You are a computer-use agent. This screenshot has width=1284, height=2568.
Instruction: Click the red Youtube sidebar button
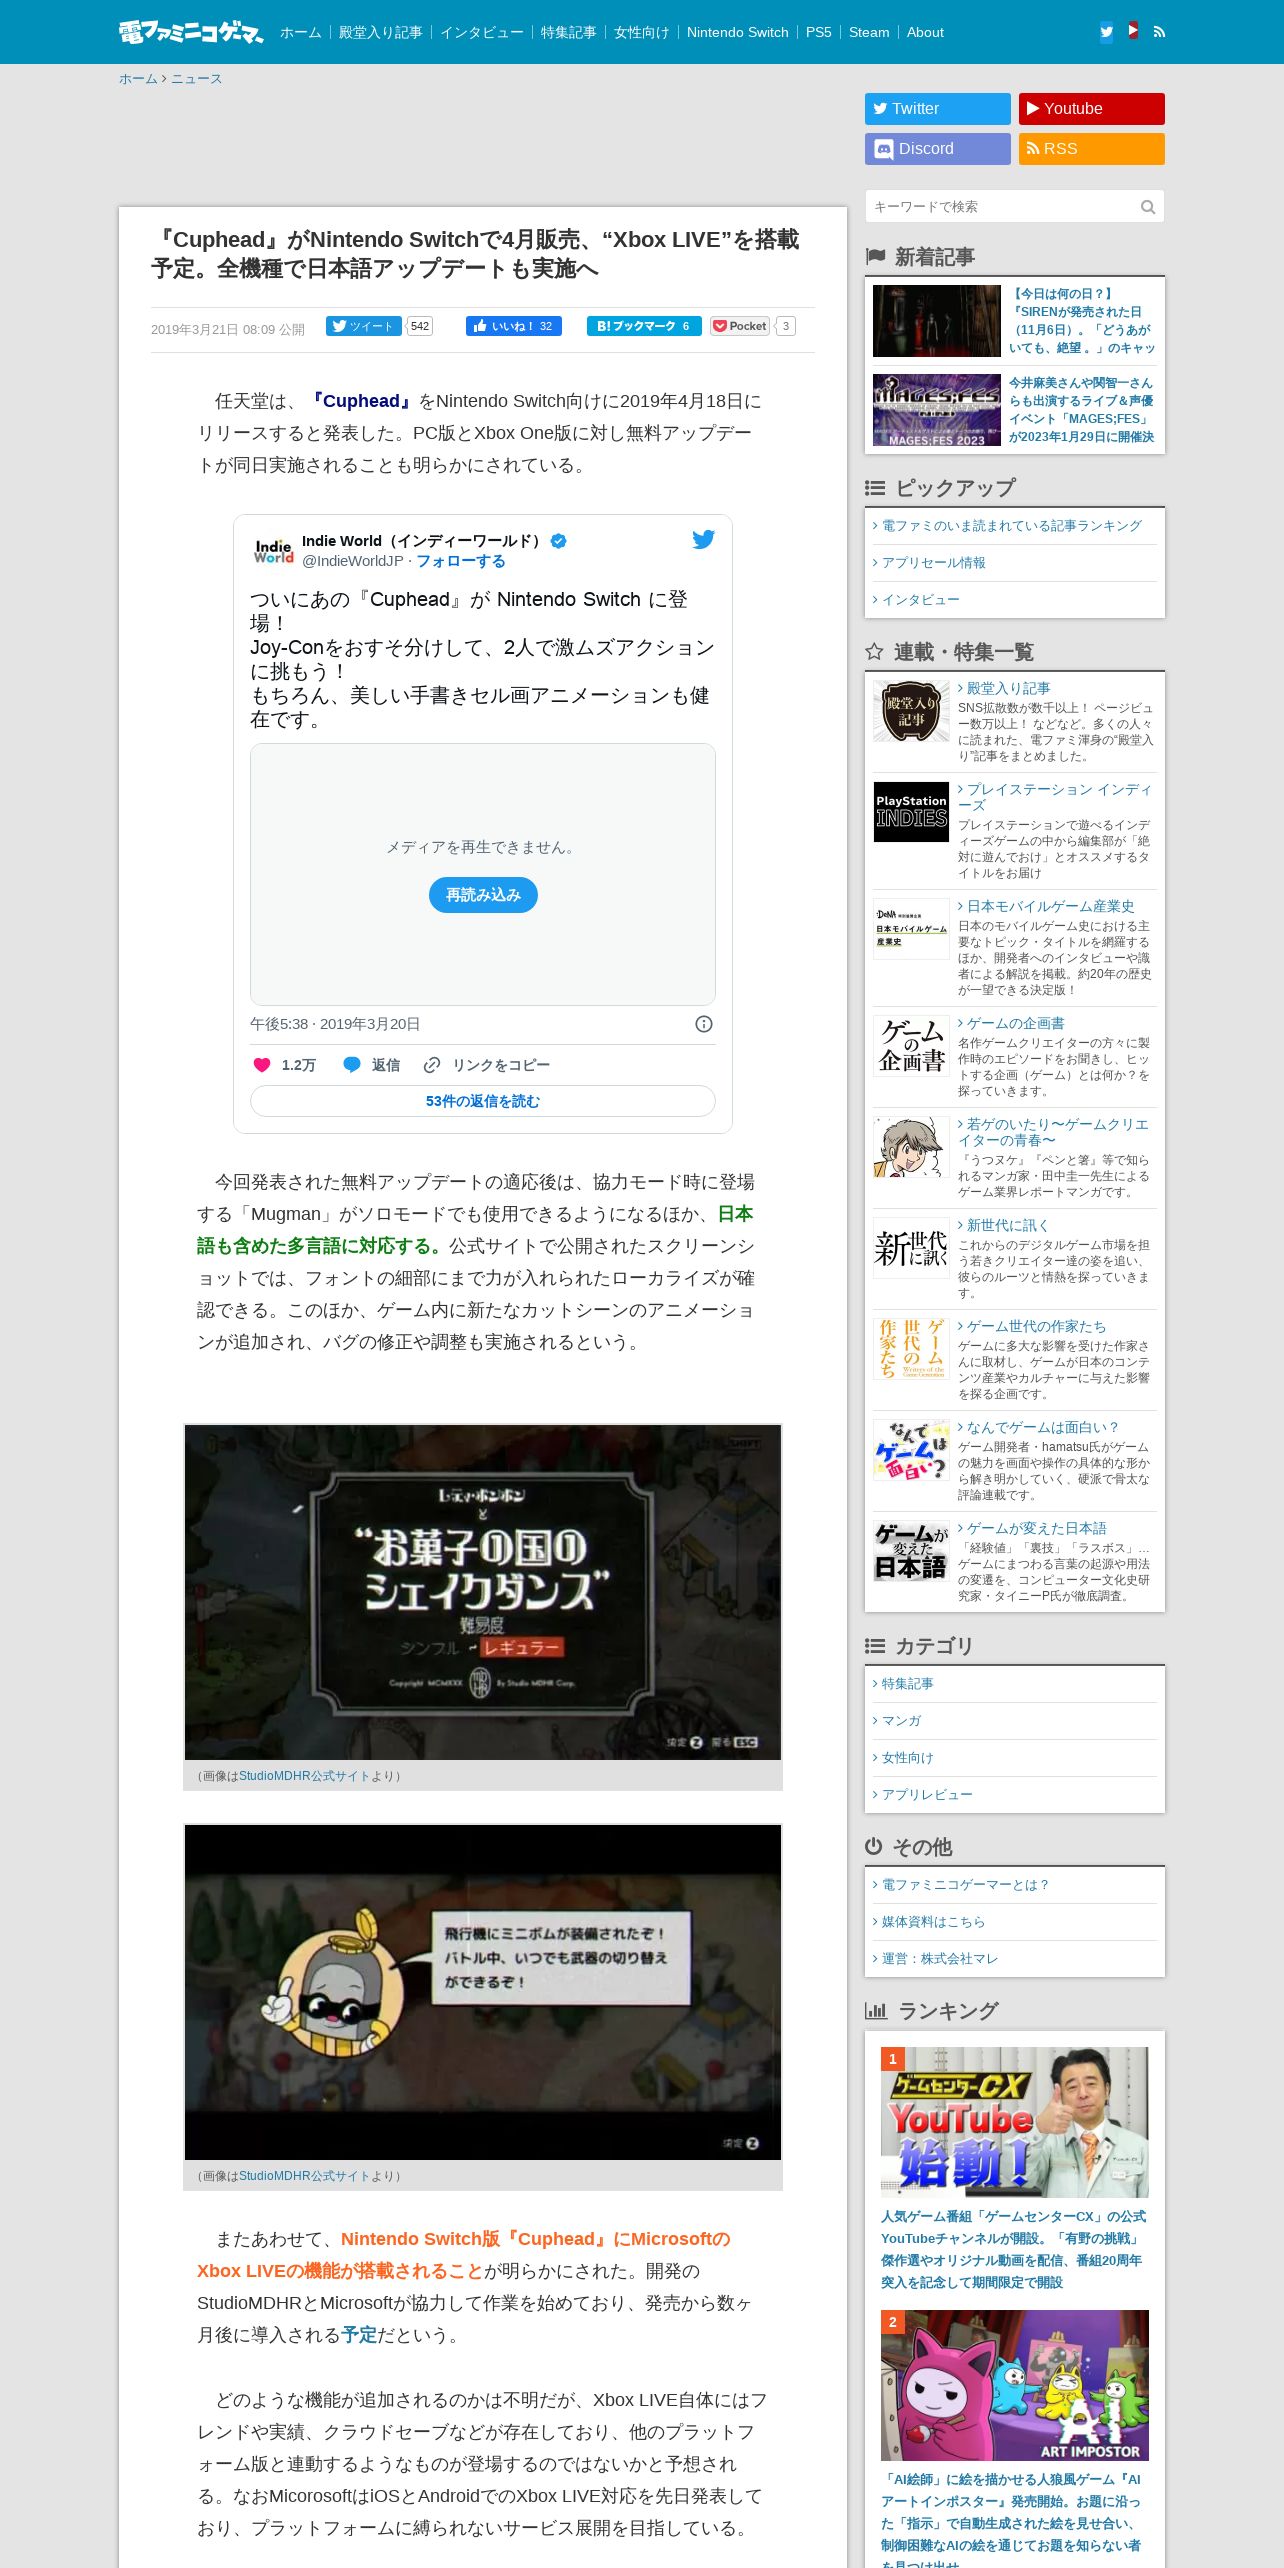pyautogui.click(x=1092, y=109)
